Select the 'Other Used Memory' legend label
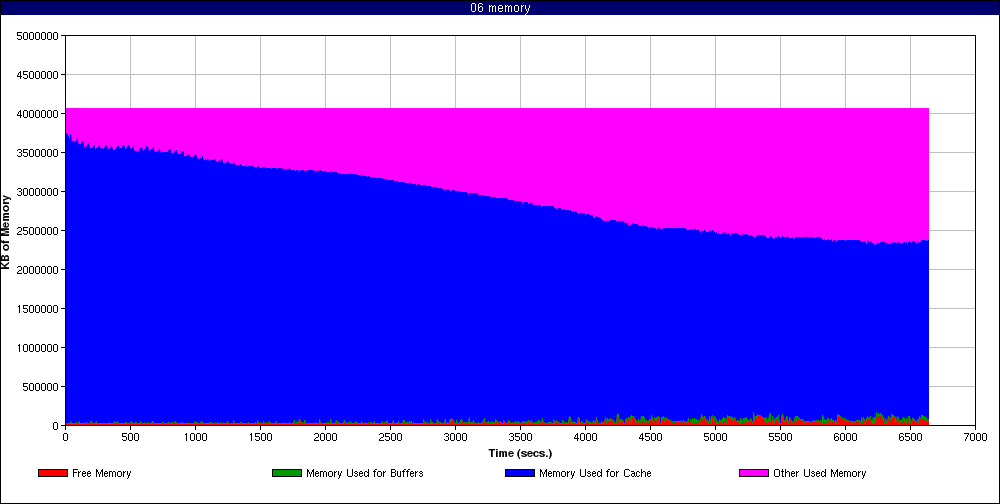Screen dimensions: 1000x504 pos(820,473)
